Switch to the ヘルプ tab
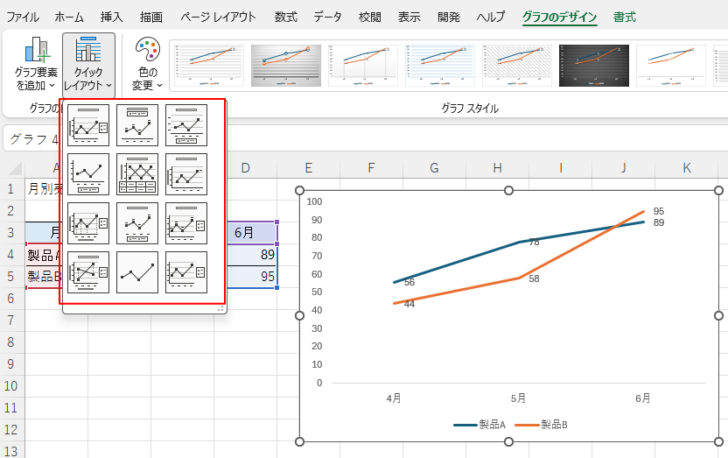 tap(491, 17)
